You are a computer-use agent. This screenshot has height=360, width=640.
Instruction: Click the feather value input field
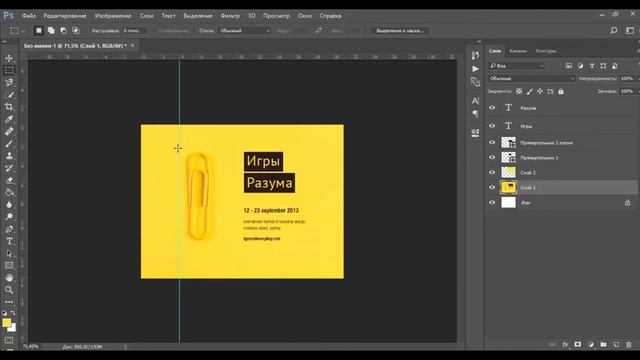134,31
